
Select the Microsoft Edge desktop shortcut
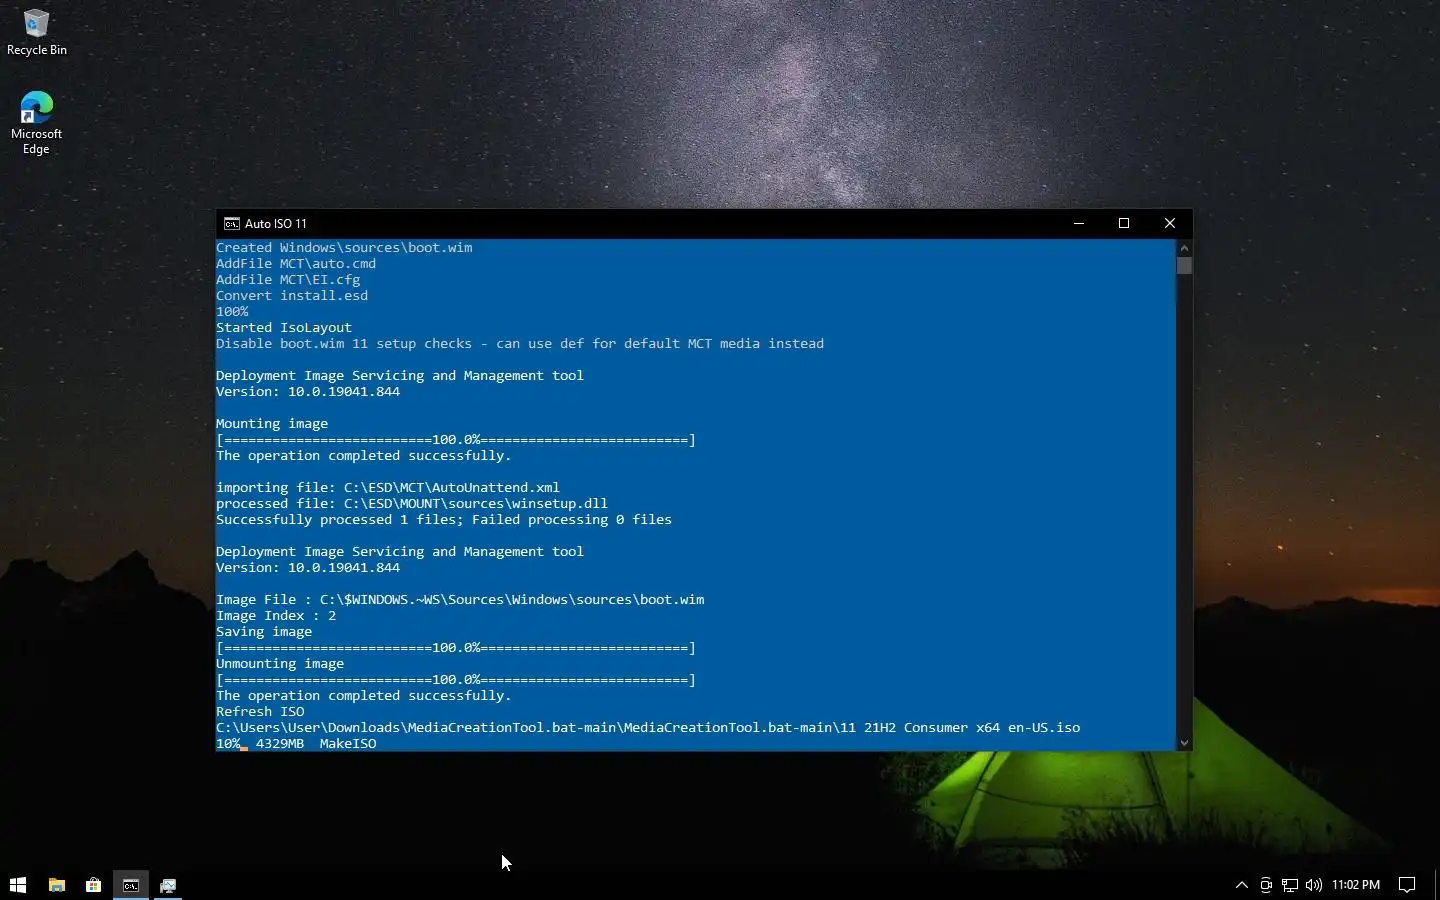pyautogui.click(x=36, y=123)
